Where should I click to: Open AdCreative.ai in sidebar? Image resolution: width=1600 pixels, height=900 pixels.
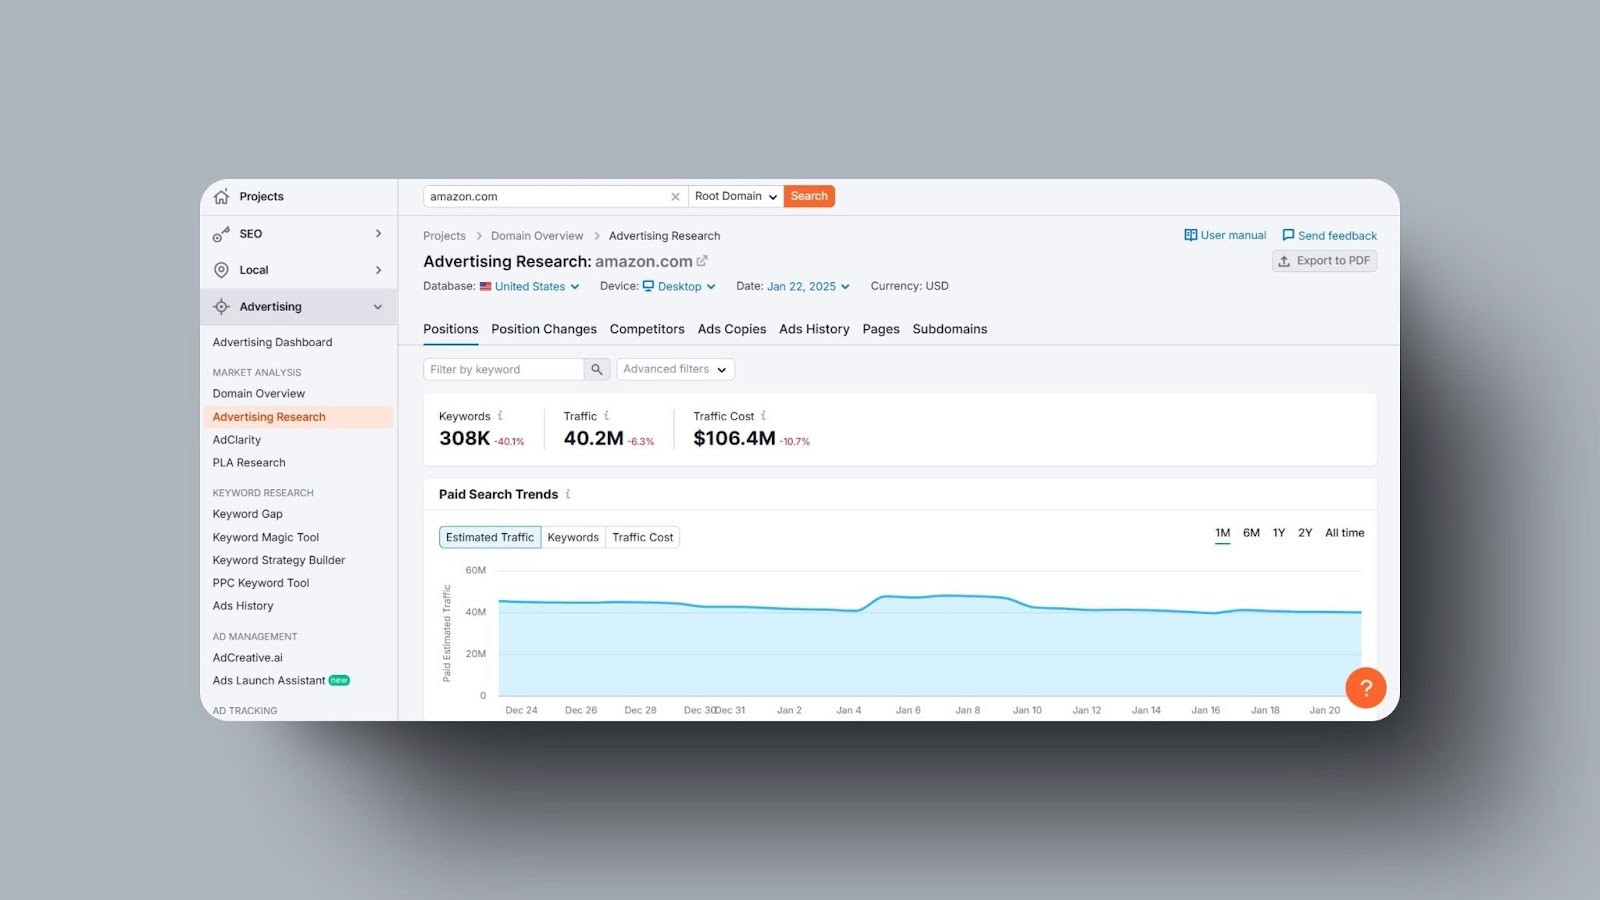248,658
